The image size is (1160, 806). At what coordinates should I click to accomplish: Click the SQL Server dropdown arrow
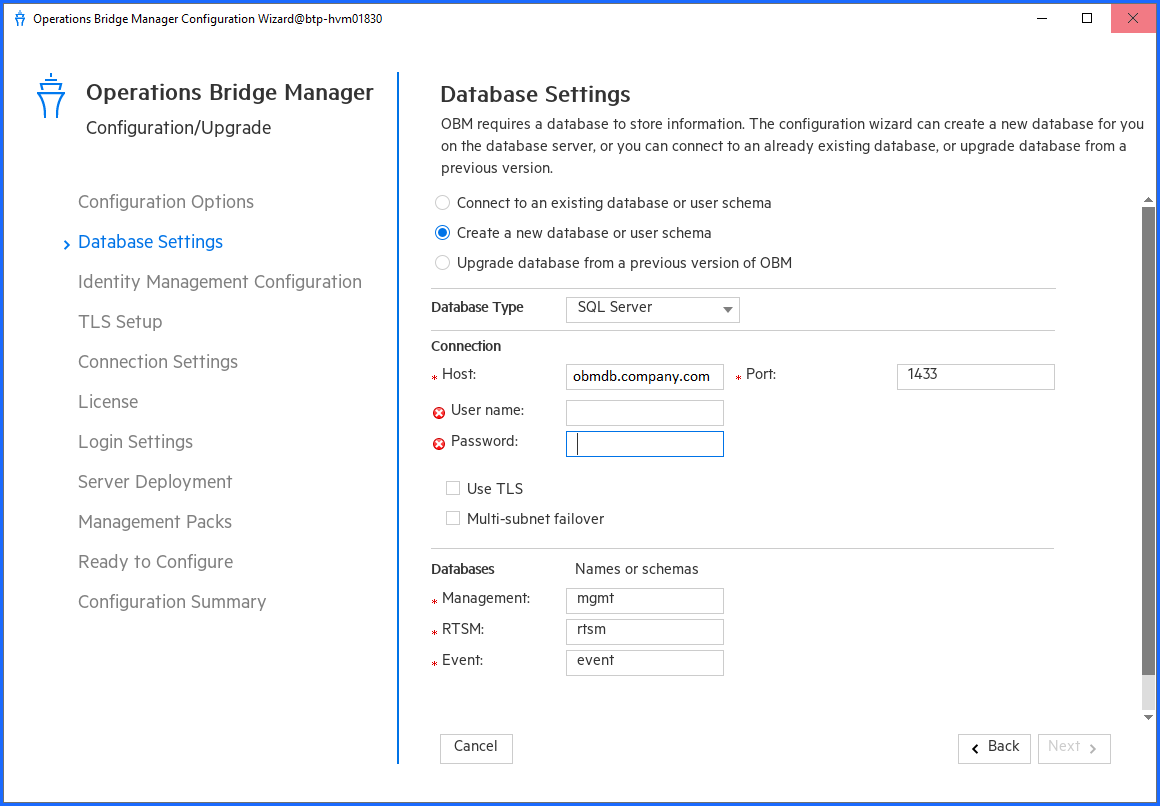pyautogui.click(x=727, y=309)
